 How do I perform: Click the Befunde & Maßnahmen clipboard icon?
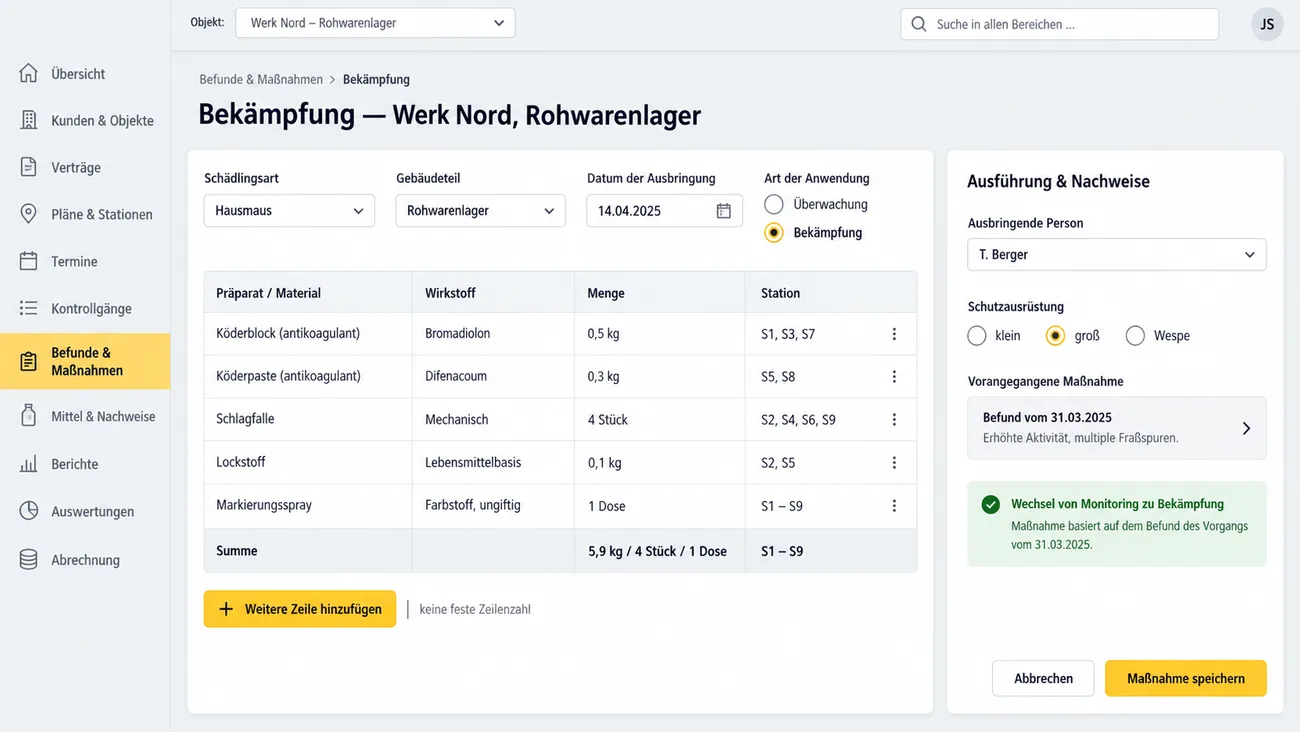(29, 361)
